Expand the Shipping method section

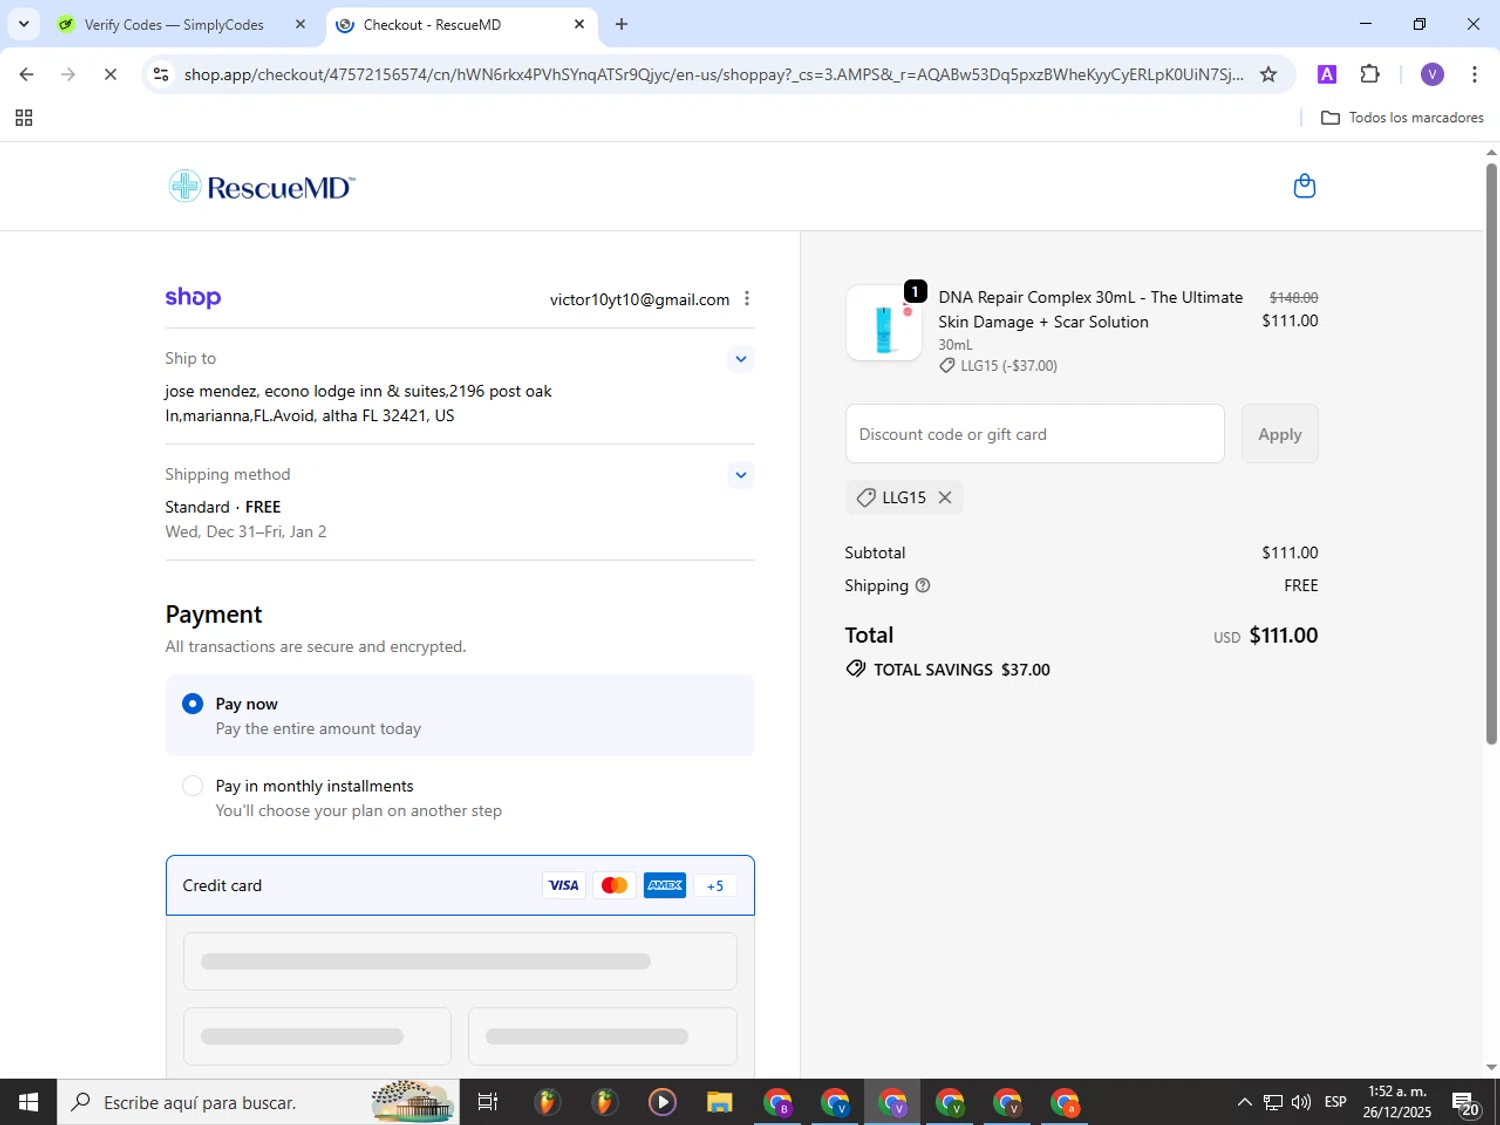pos(740,475)
